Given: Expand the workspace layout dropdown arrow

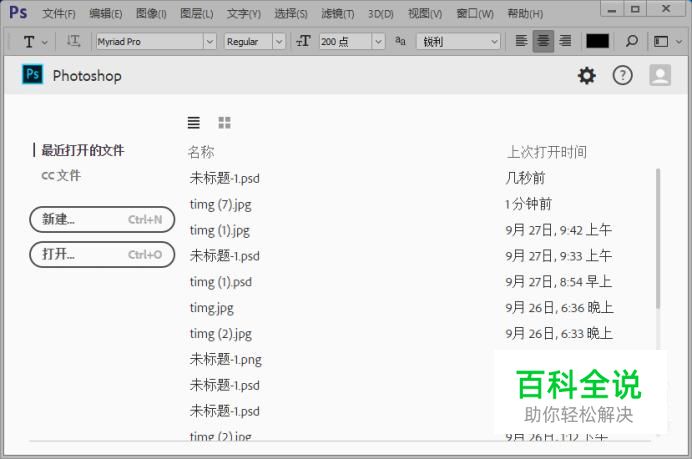Looking at the screenshot, I should pos(679,42).
